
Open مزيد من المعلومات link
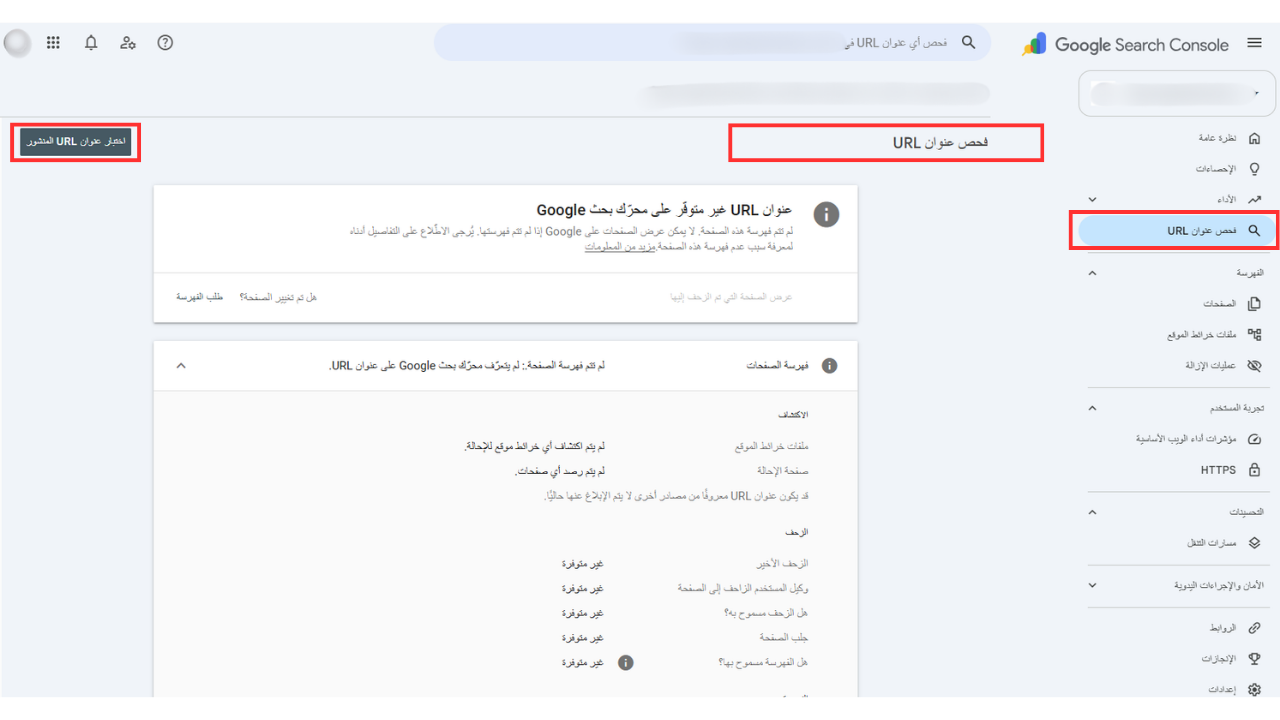tap(620, 245)
